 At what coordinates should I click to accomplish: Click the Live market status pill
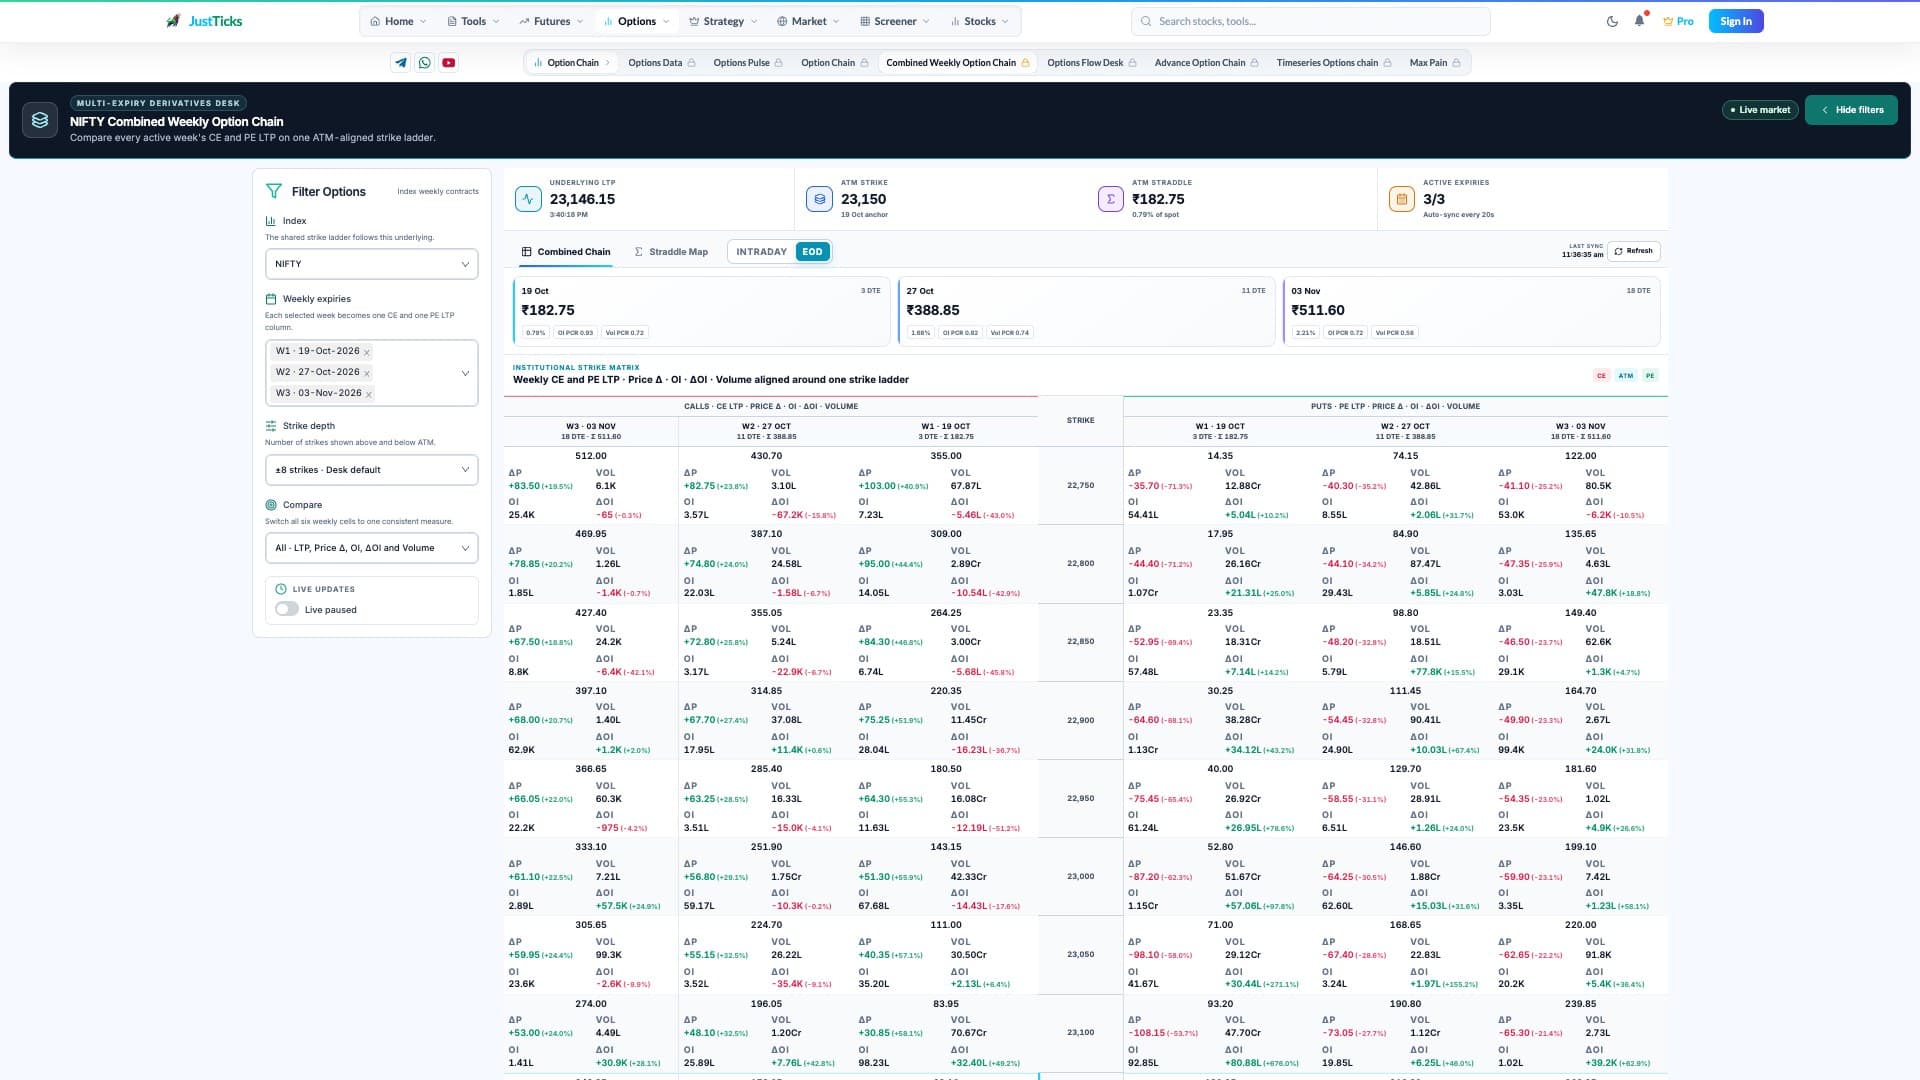(x=1760, y=110)
